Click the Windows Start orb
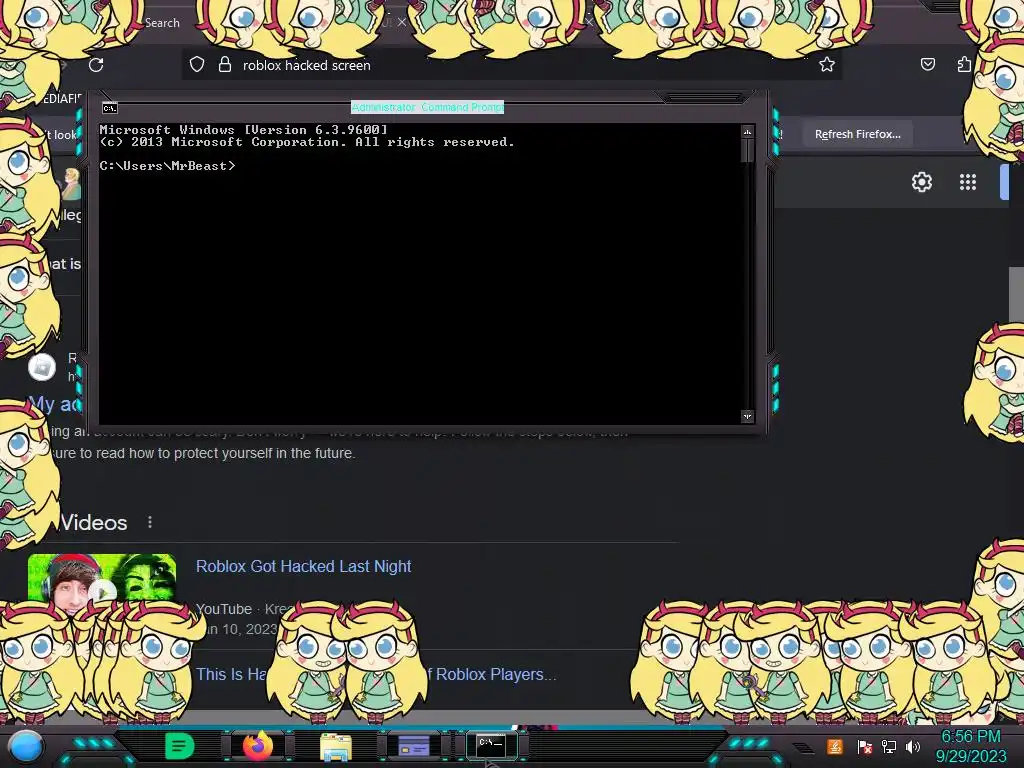Screen dimensions: 1024x768 (x=26, y=747)
